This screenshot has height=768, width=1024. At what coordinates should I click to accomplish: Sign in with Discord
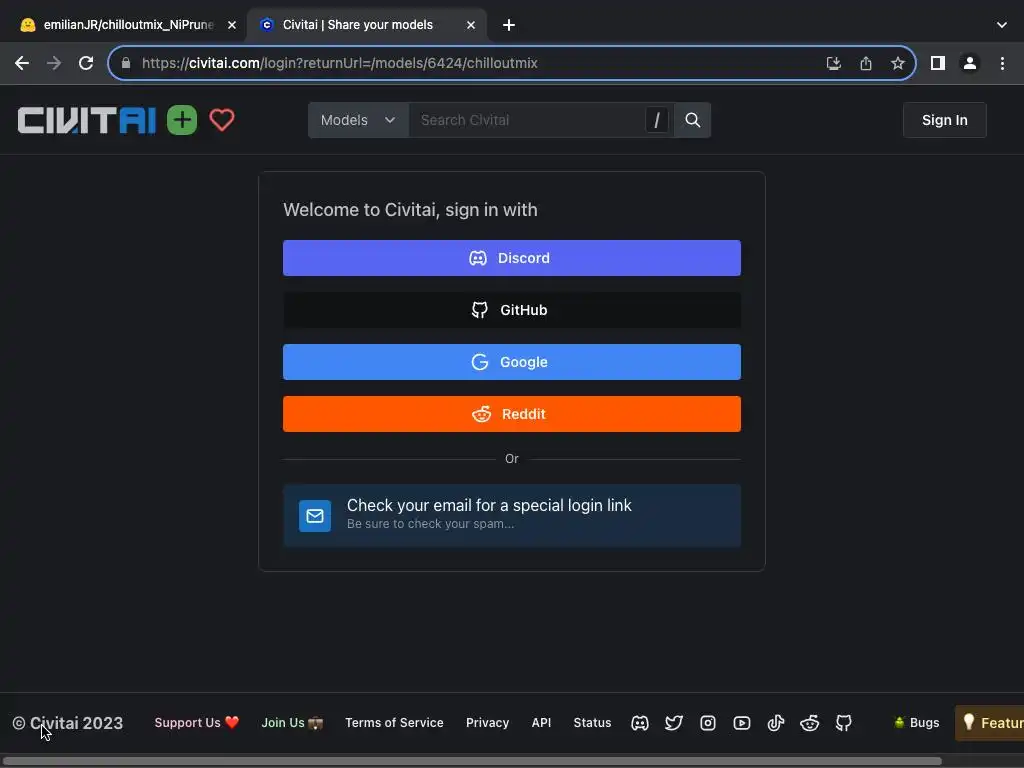click(x=512, y=258)
